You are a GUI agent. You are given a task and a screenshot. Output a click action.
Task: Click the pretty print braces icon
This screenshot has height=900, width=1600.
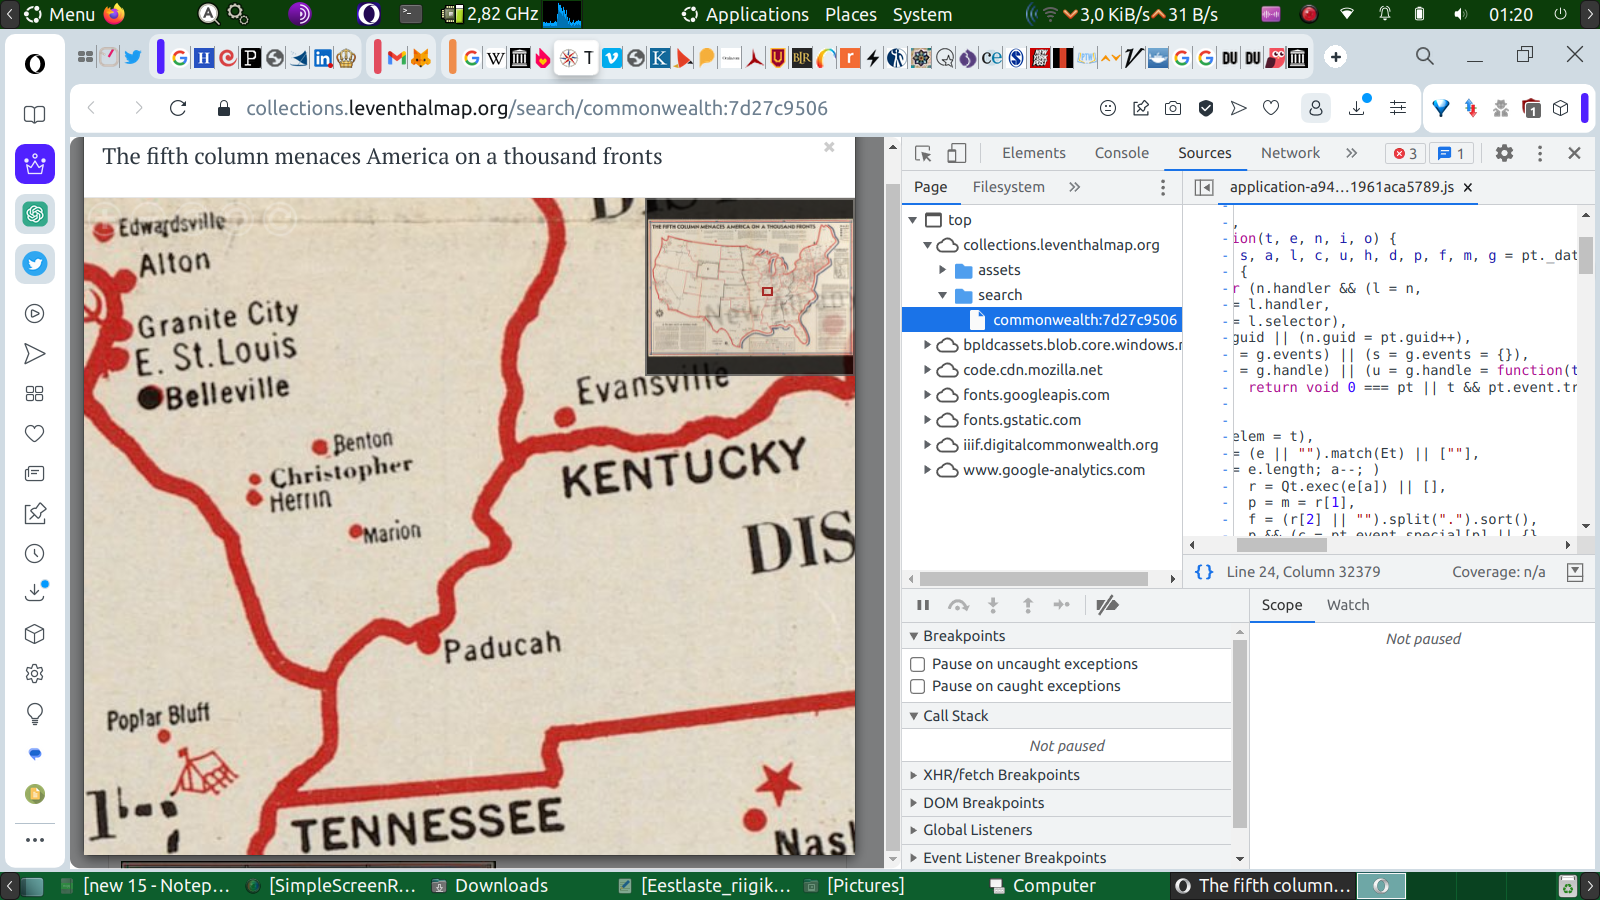tap(1204, 572)
